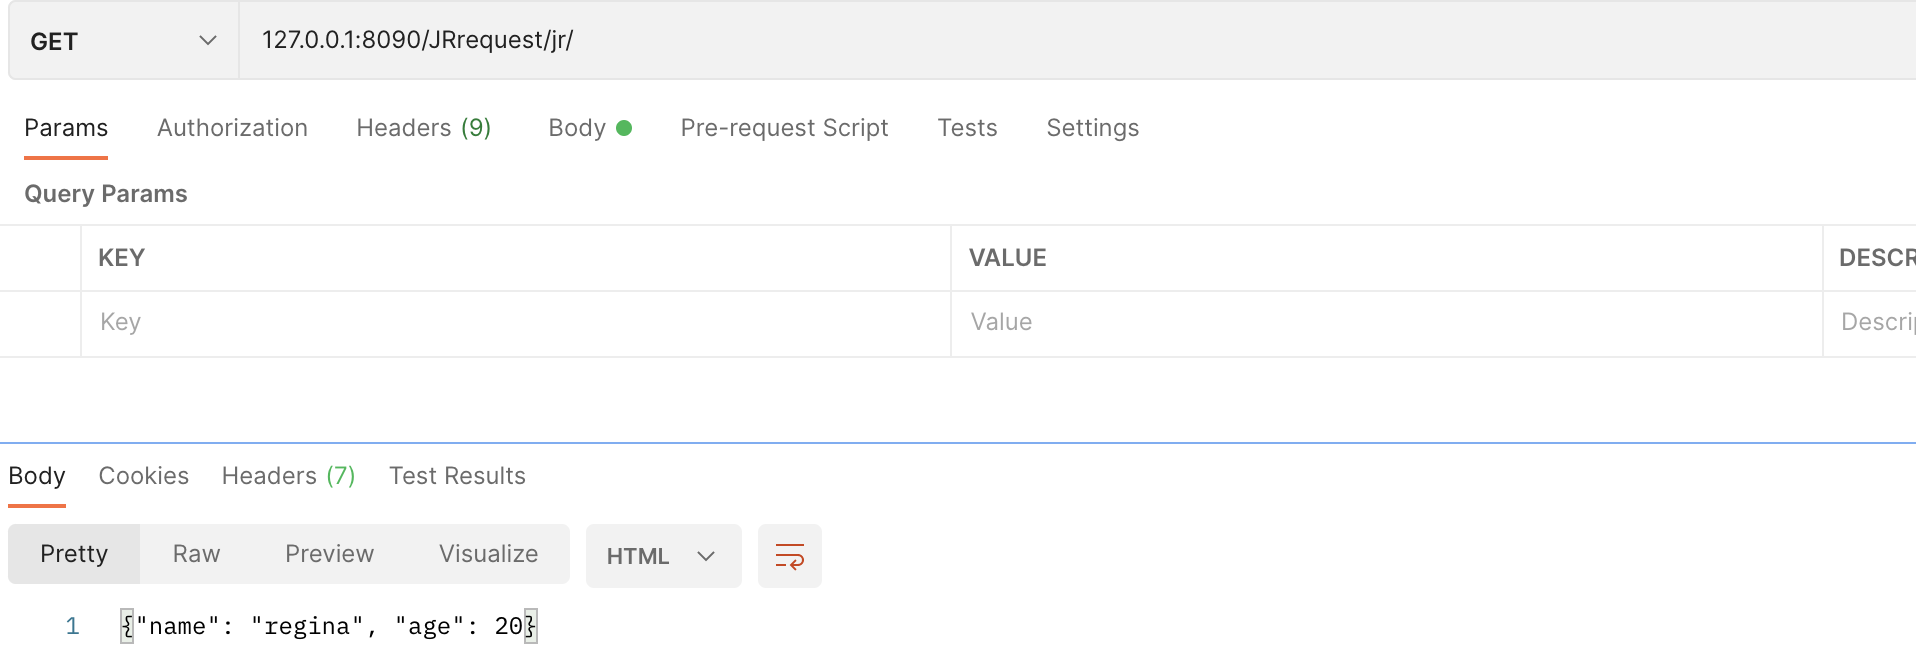Open the GET method dropdown

click(123, 41)
